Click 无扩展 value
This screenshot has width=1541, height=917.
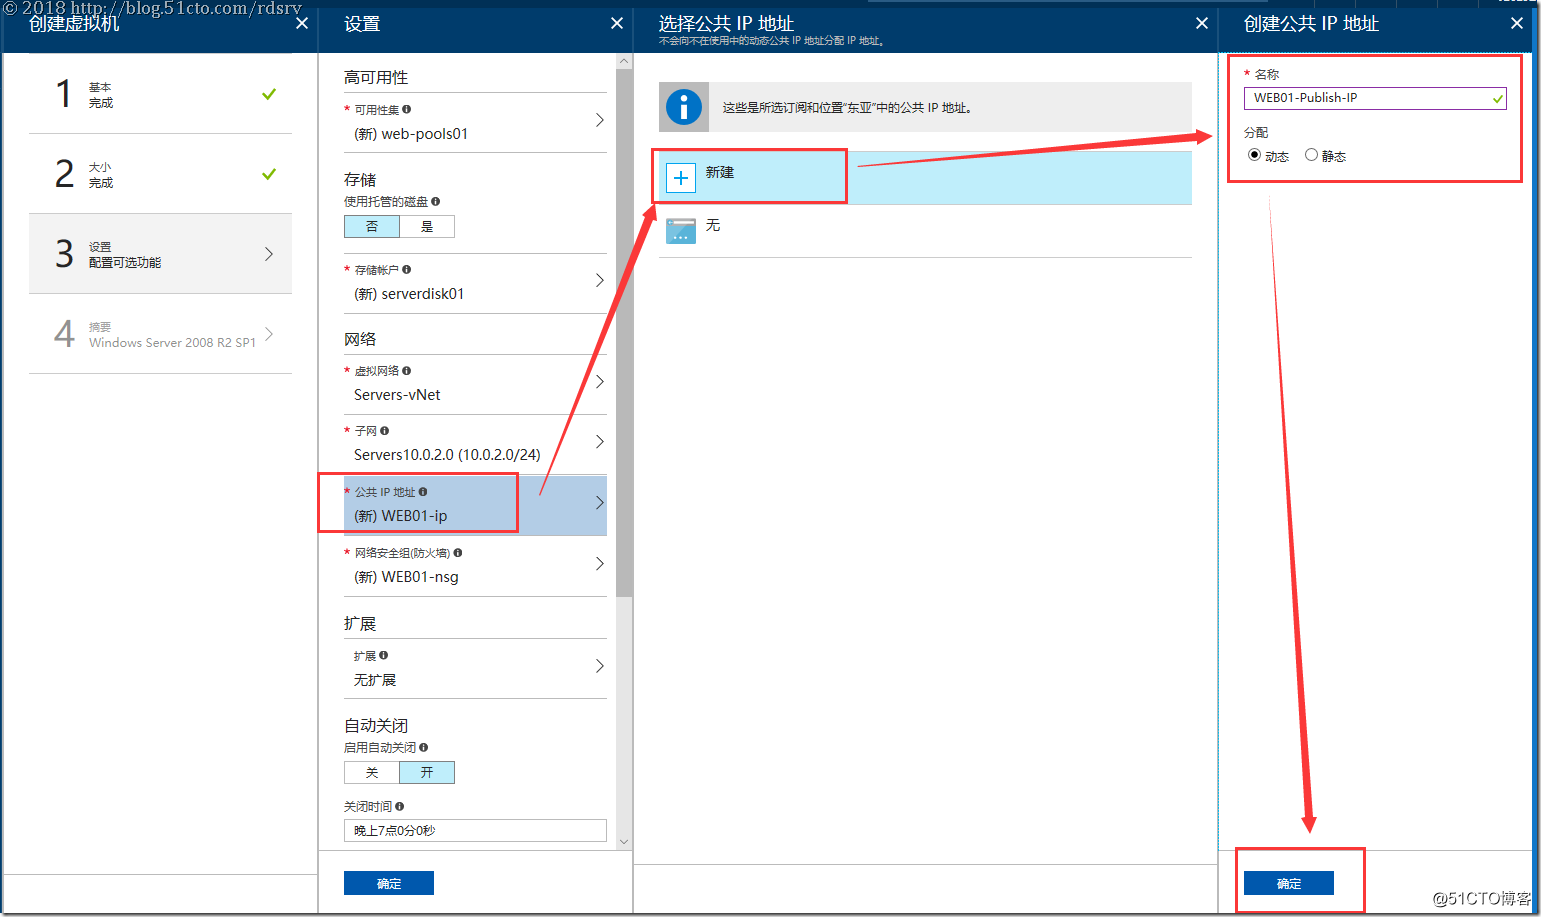375,680
